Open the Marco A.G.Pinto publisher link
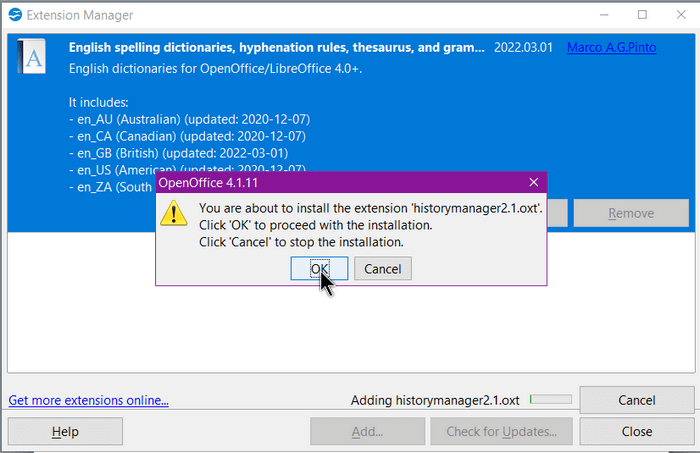Image resolution: width=700 pixels, height=453 pixels. tap(612, 47)
